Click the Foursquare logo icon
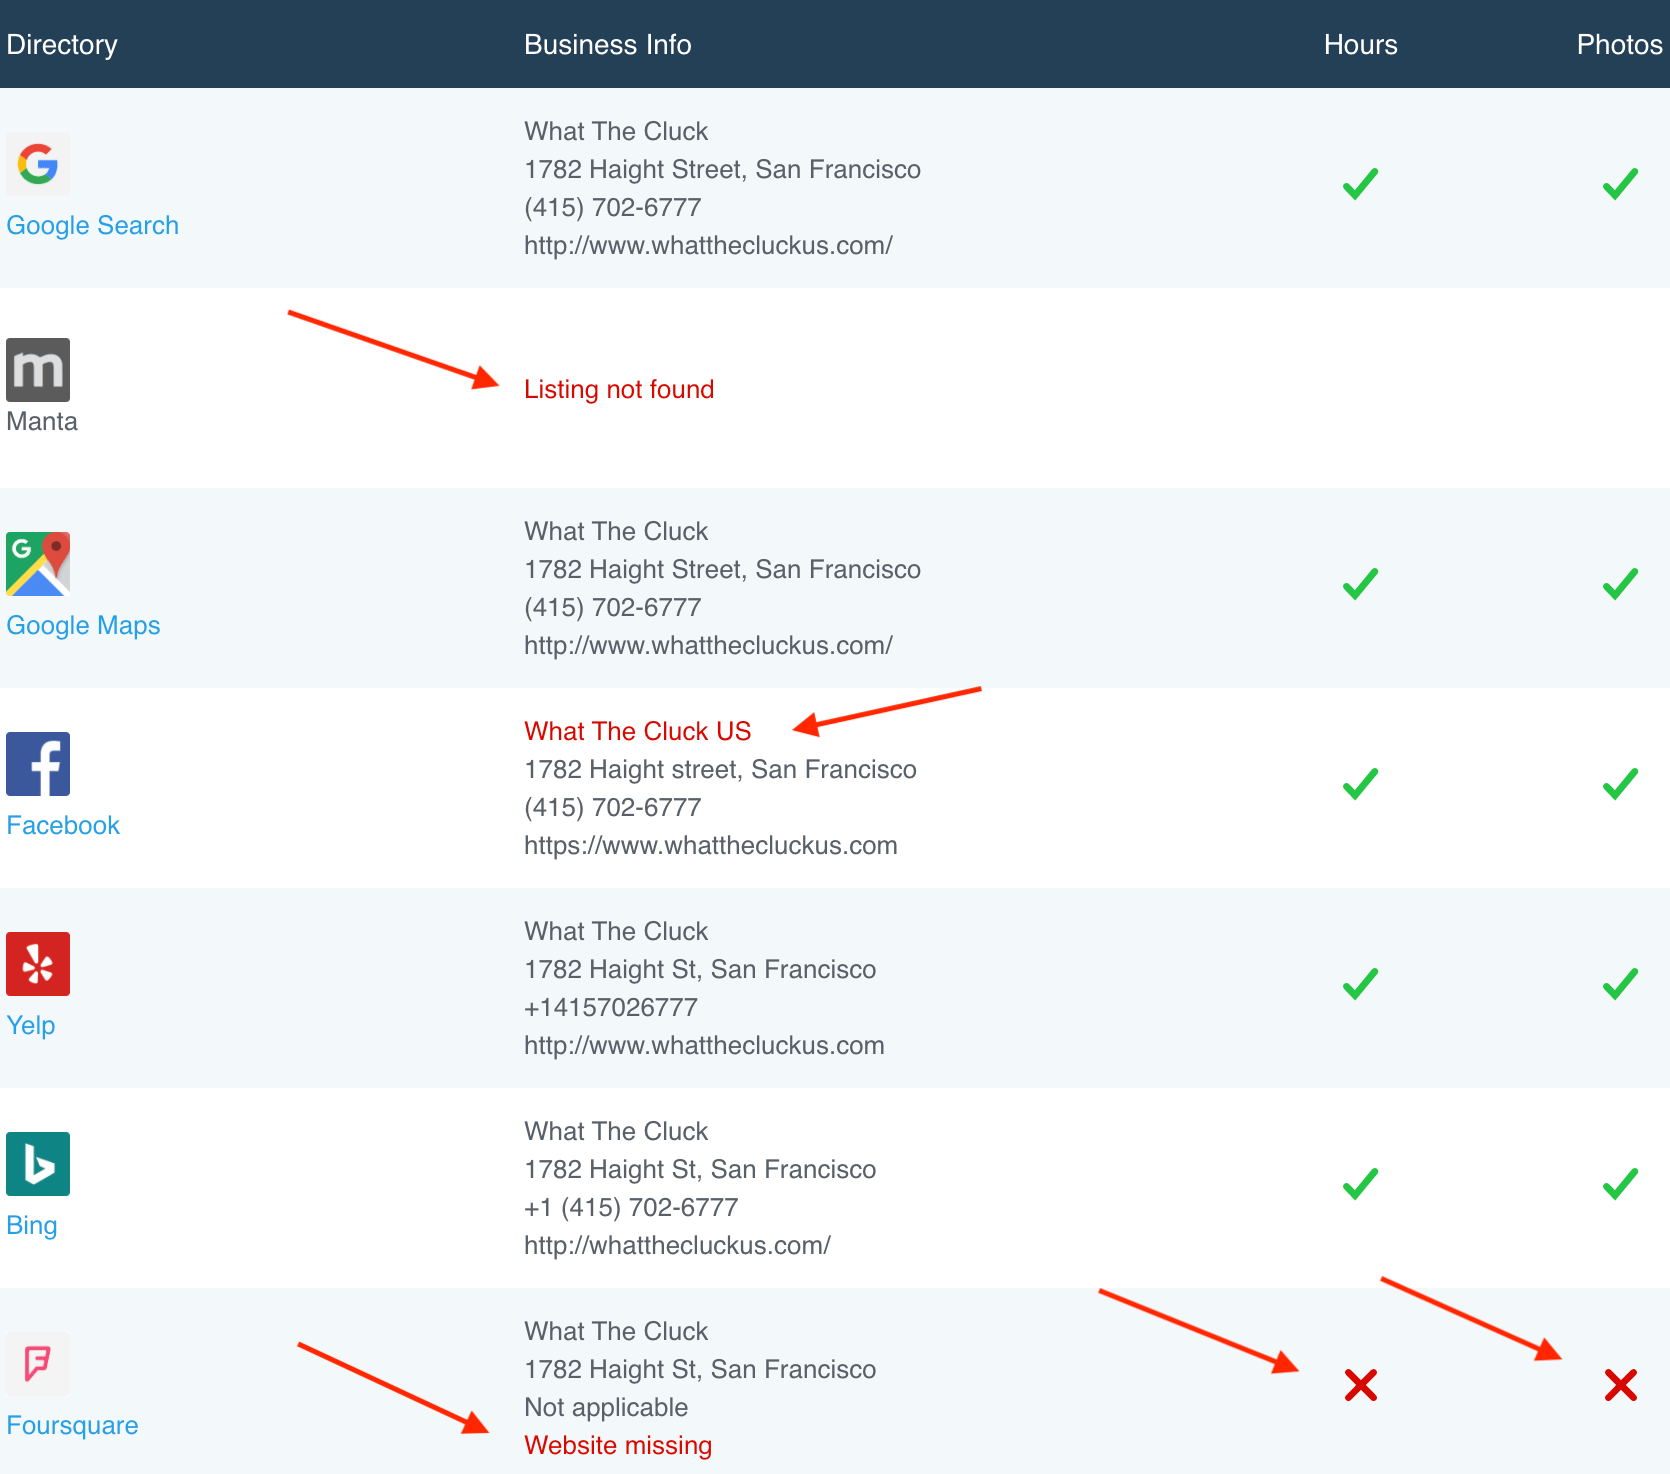 coord(38,1364)
